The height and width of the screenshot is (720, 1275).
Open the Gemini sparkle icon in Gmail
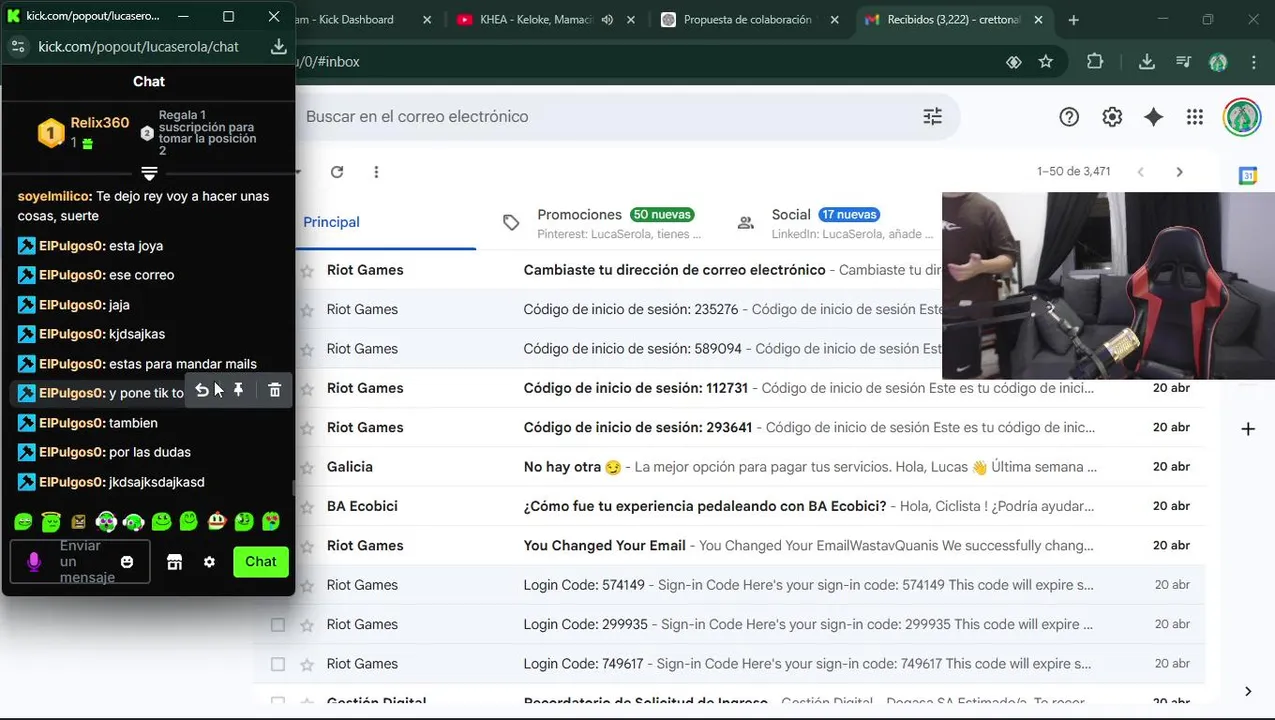pyautogui.click(x=1153, y=117)
